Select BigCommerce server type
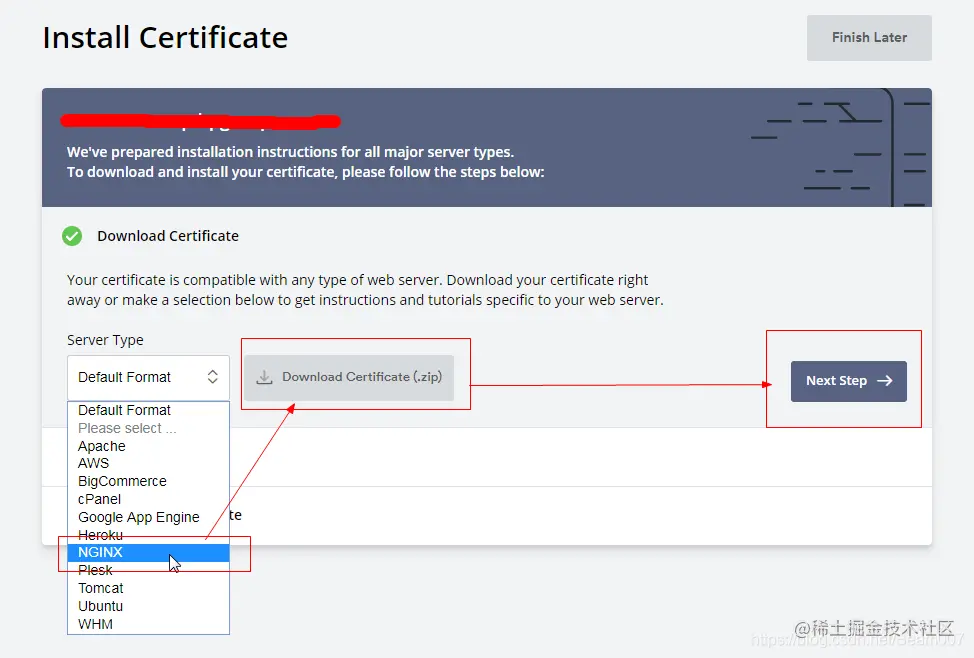 click(148, 482)
